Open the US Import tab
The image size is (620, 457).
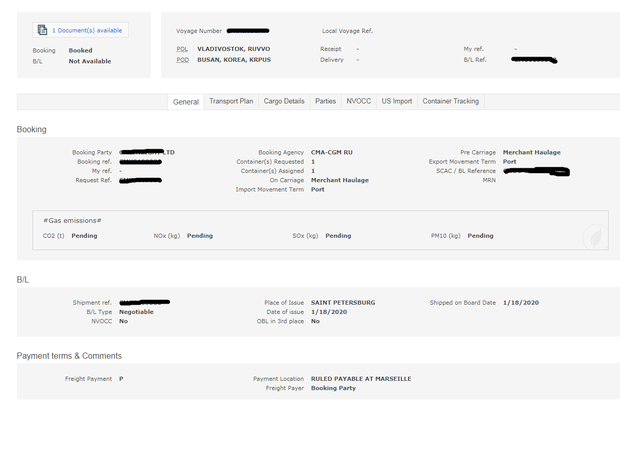[x=397, y=101]
